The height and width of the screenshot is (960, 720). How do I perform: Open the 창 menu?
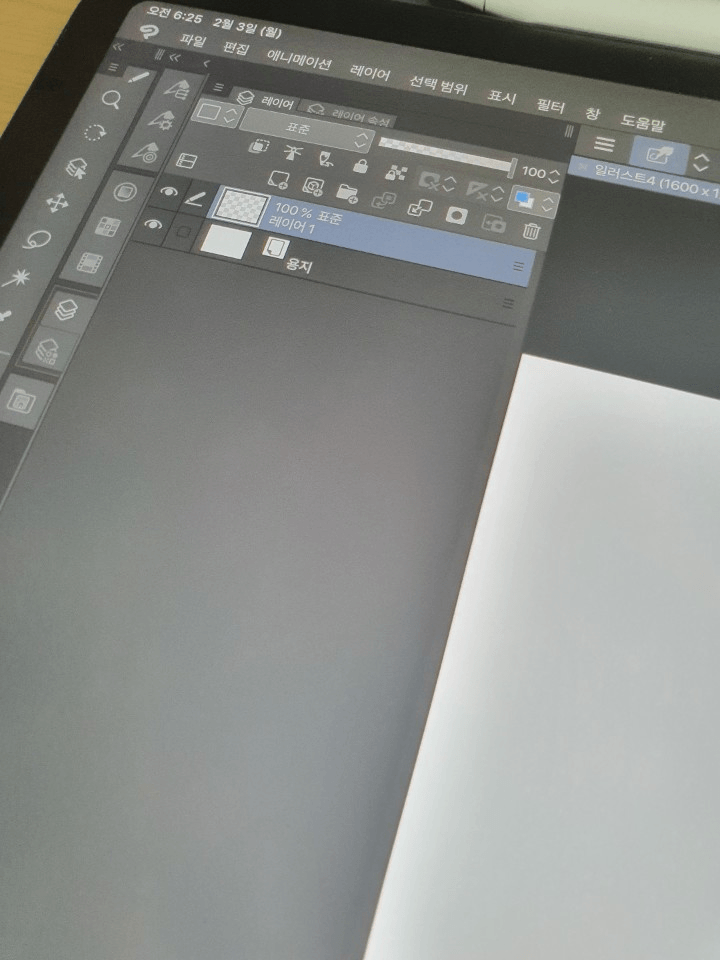[x=592, y=114]
